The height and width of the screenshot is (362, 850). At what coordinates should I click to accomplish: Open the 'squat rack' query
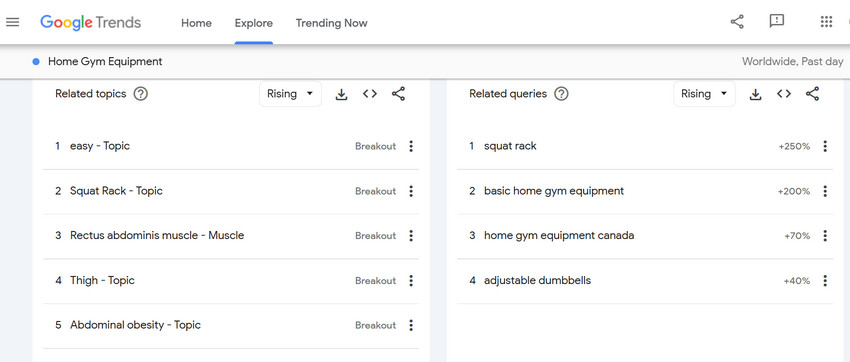coord(645,146)
